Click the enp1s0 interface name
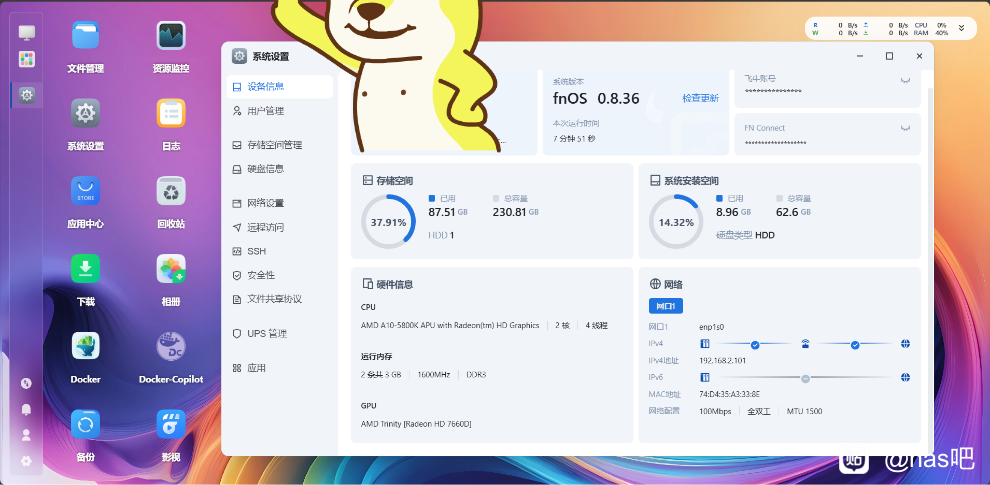This screenshot has width=990, height=485. 712,327
